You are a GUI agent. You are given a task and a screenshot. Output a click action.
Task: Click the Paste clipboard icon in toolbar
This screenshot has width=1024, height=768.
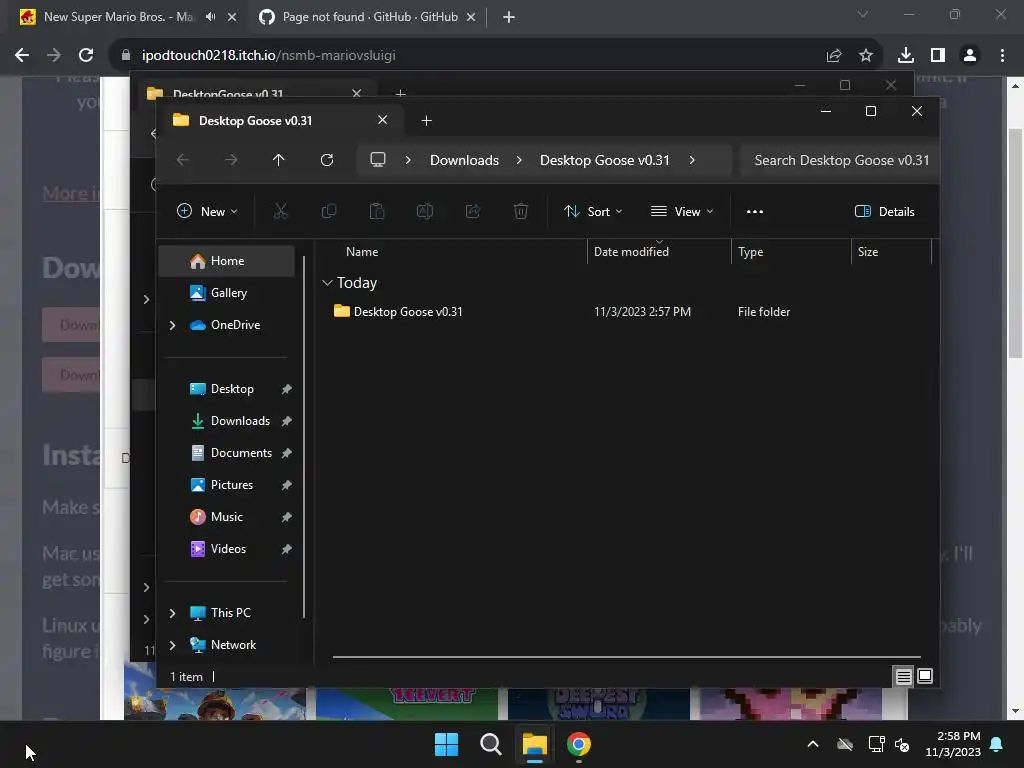377,211
